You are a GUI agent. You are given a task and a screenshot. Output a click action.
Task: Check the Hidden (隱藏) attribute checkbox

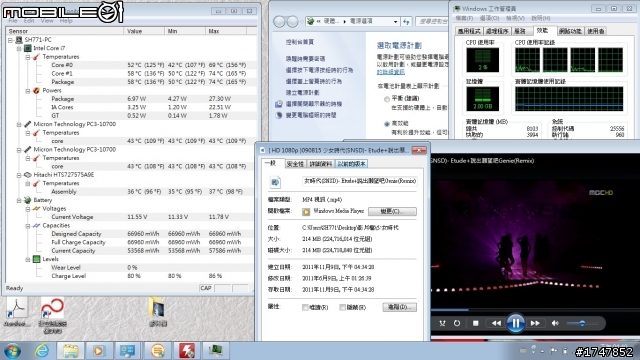(x=342, y=307)
